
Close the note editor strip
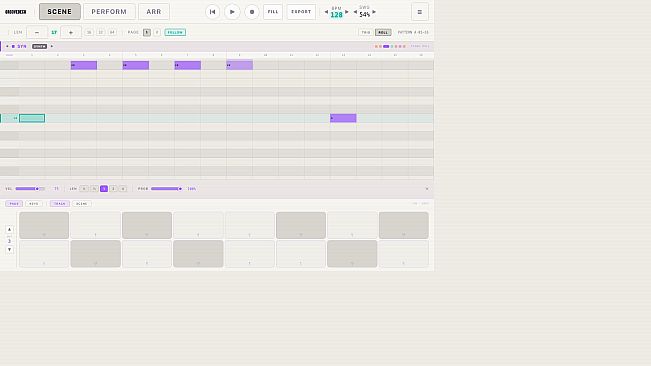coord(427,189)
